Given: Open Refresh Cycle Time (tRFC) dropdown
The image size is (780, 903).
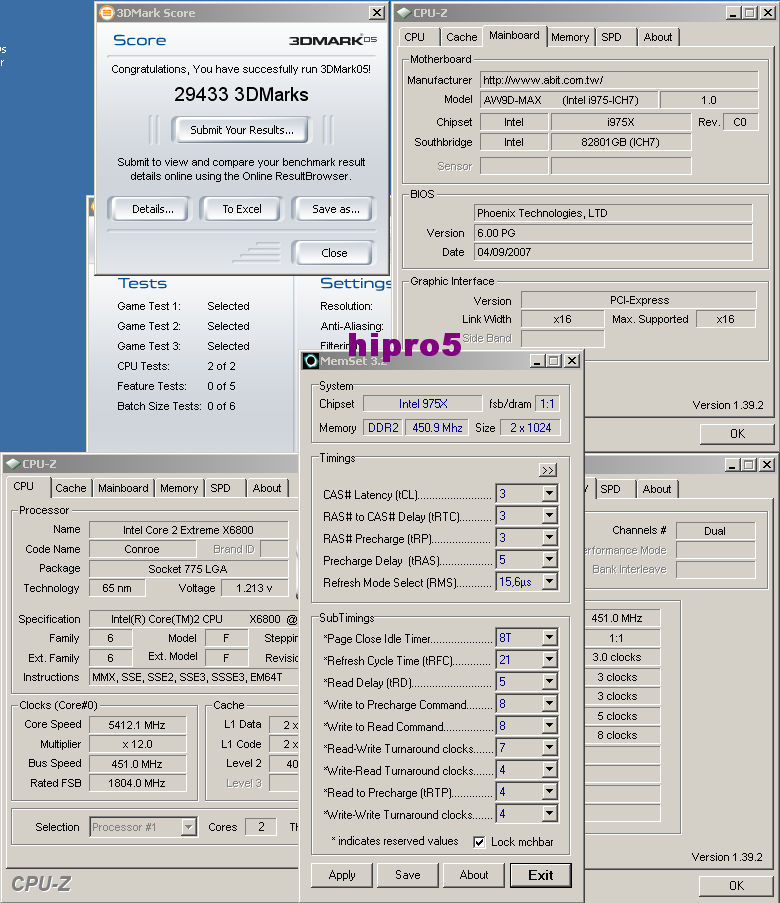Looking at the screenshot, I should (x=550, y=659).
